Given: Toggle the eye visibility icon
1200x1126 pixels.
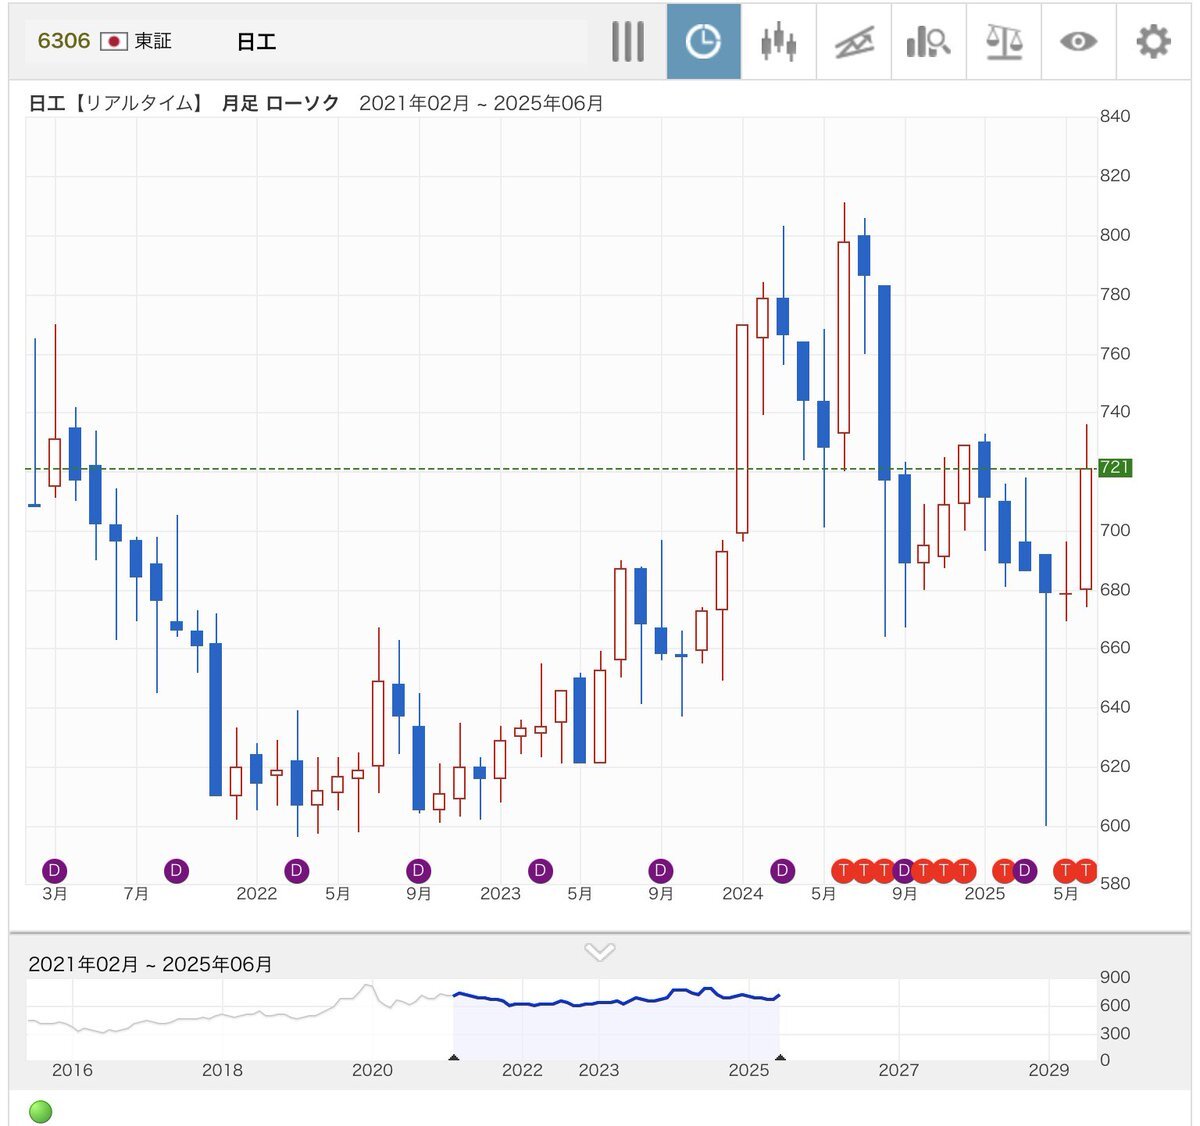Looking at the screenshot, I should [x=1078, y=42].
